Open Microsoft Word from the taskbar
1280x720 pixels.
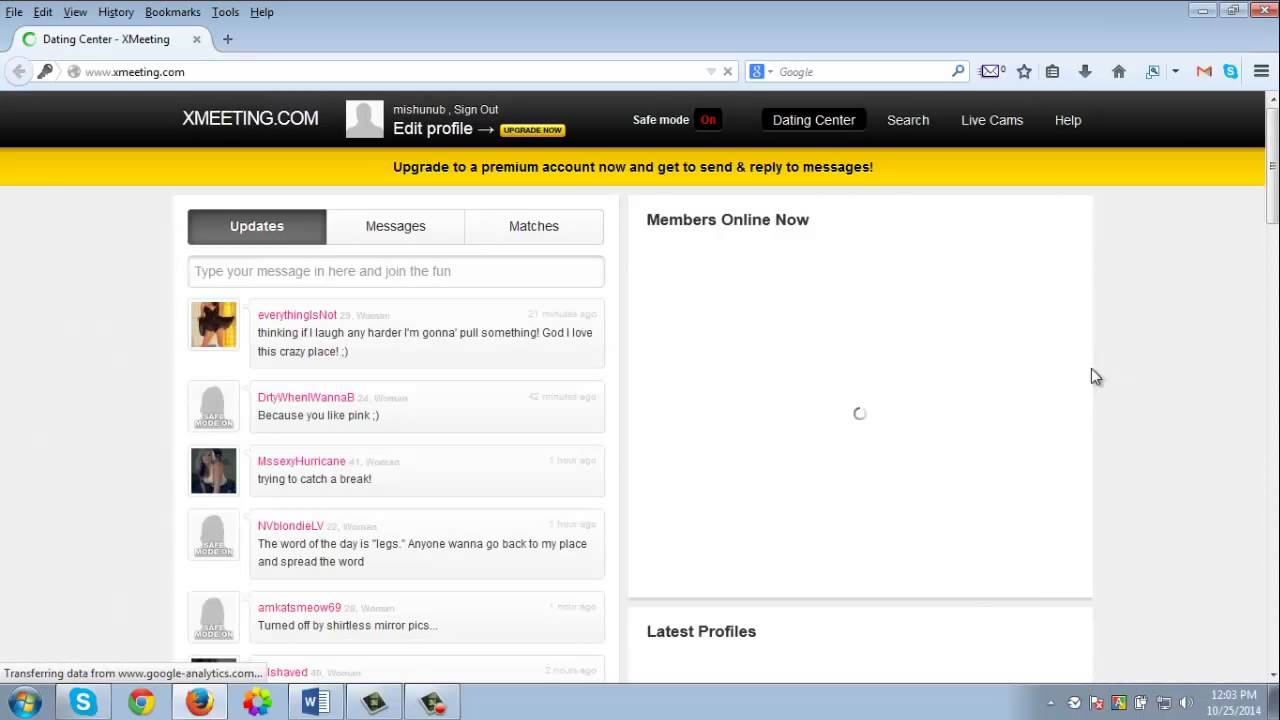(315, 703)
